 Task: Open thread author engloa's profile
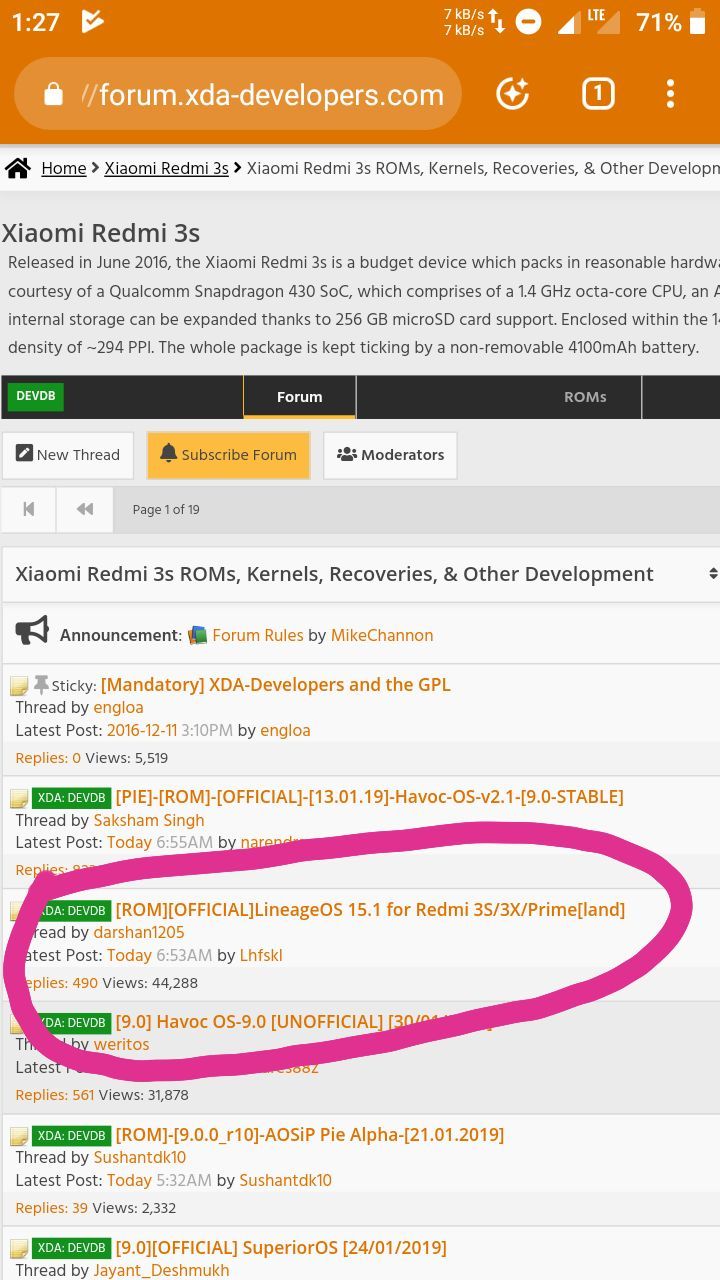[x=118, y=708]
